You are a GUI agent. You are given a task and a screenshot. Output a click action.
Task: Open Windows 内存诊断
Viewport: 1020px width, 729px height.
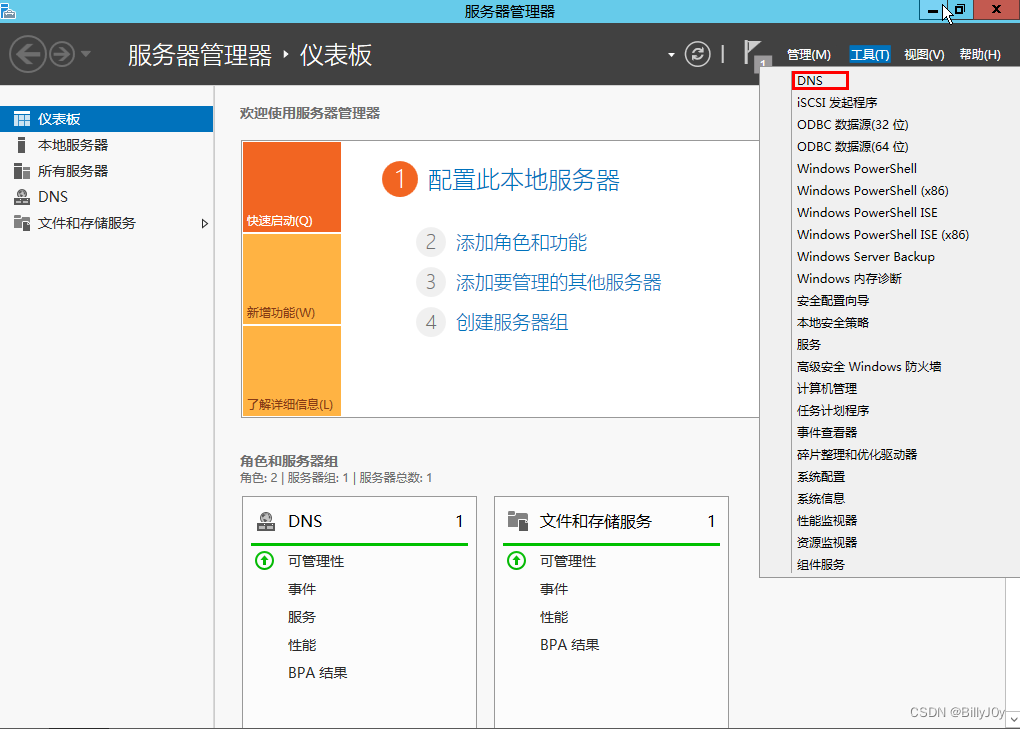(849, 279)
